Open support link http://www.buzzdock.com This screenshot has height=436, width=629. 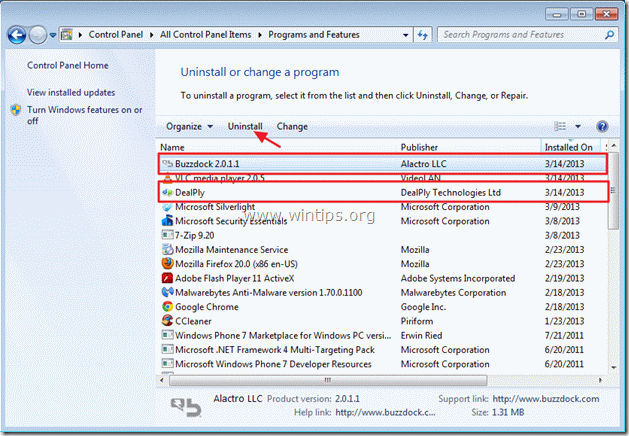pyautogui.click(x=546, y=399)
